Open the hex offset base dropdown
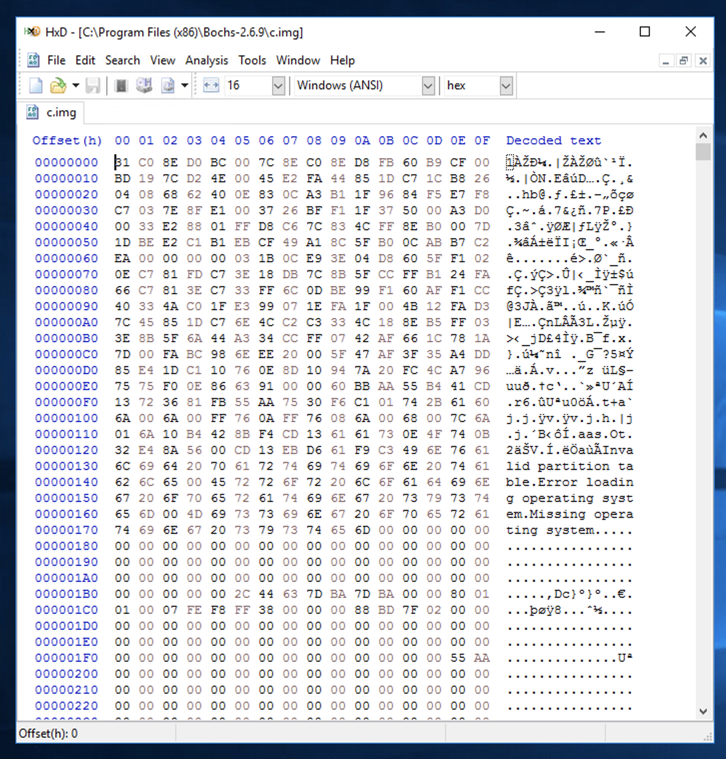The image size is (726, 759). tap(506, 86)
